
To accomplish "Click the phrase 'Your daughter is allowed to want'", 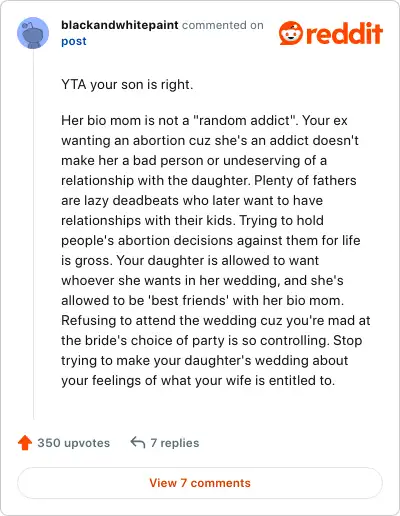I will coord(218,261).
